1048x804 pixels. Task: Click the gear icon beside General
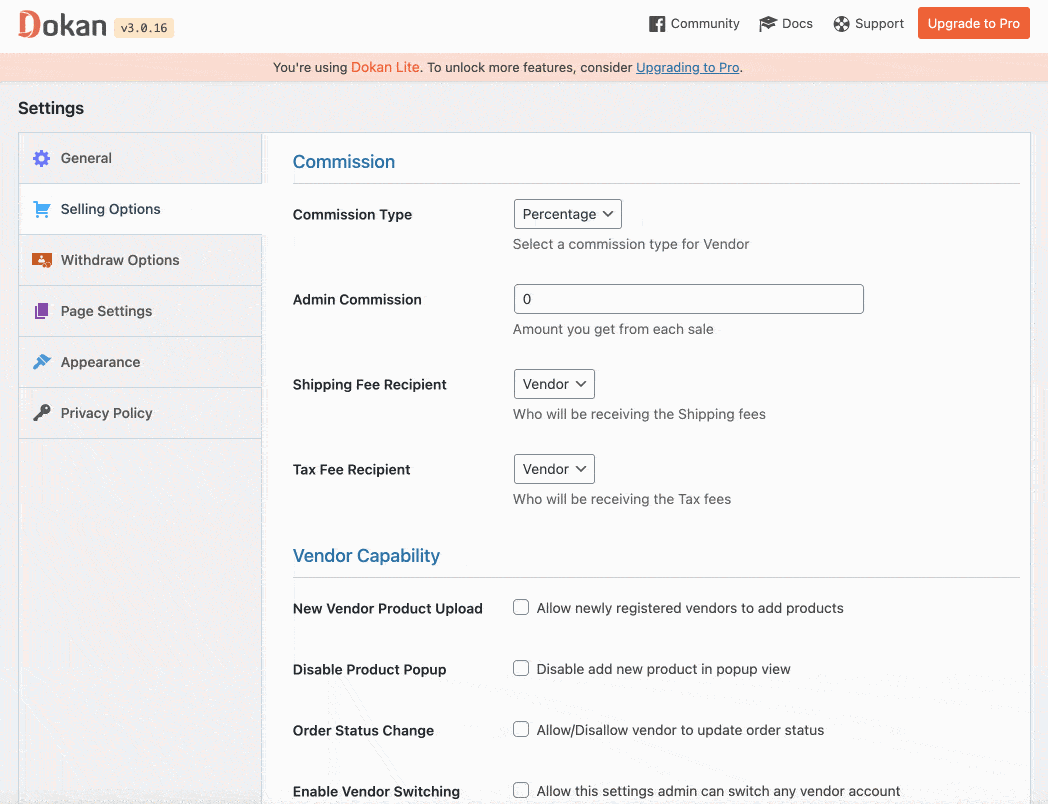coord(41,157)
